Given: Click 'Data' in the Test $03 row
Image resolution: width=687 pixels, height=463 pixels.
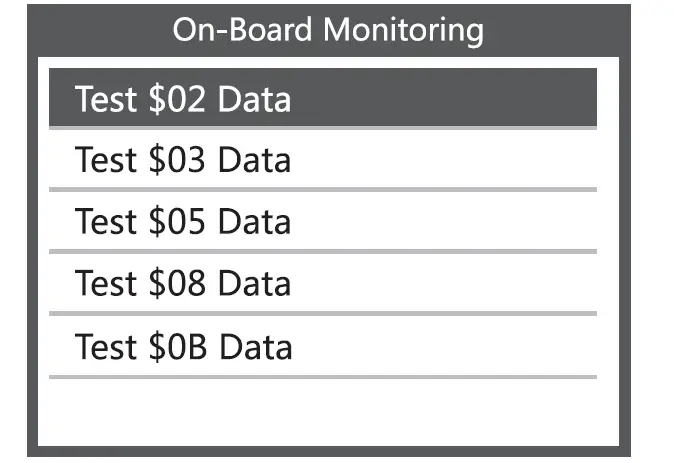Looking at the screenshot, I should pos(254,160).
